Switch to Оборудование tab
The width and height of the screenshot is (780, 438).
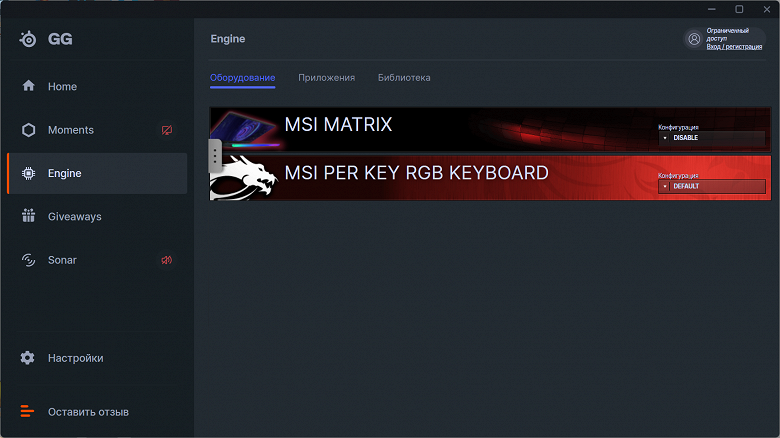(x=242, y=78)
